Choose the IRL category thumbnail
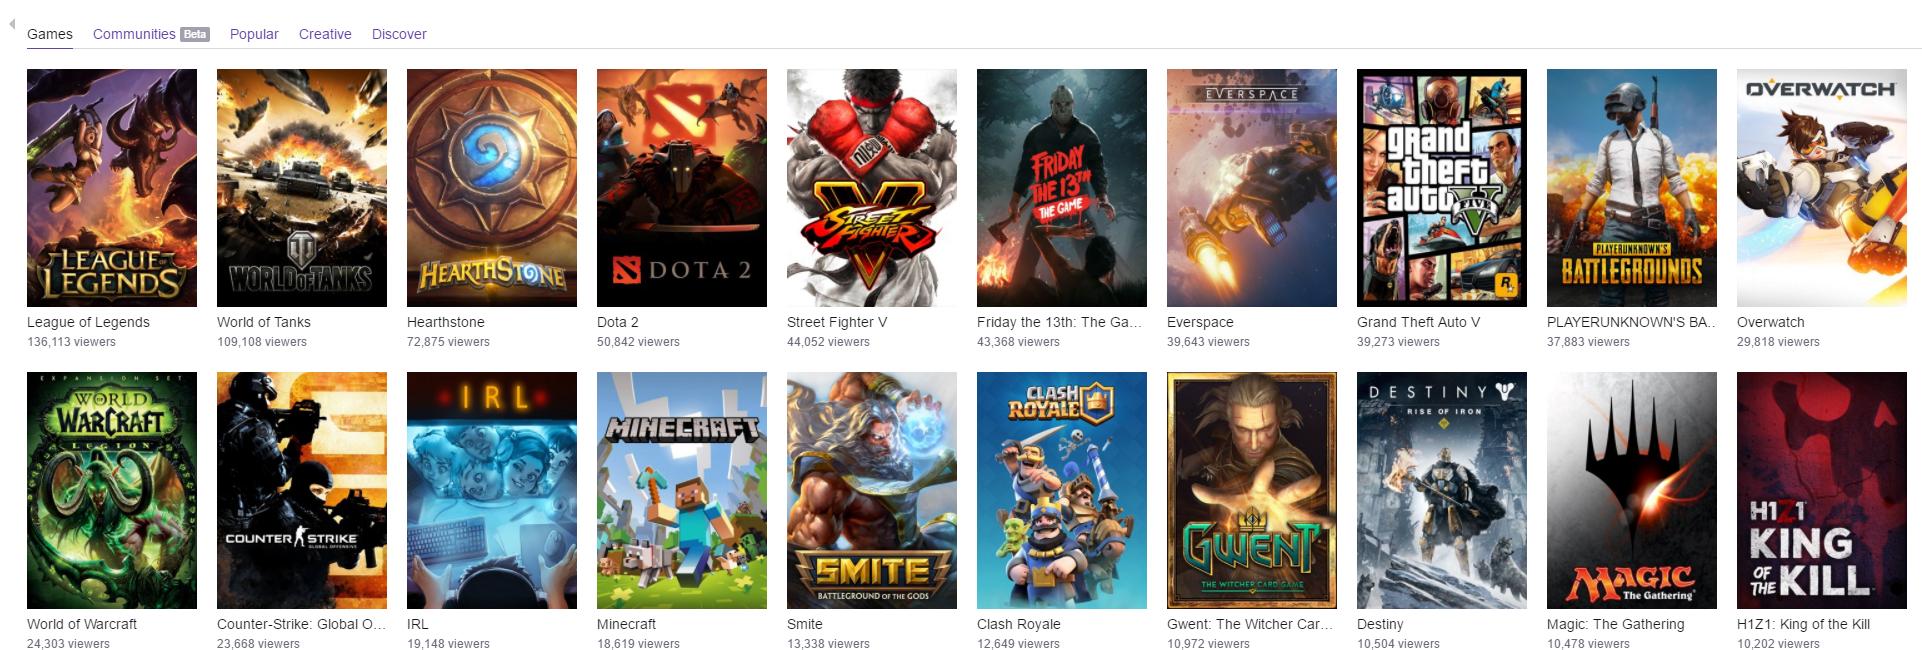The height and width of the screenshot is (650, 1922). coord(492,490)
